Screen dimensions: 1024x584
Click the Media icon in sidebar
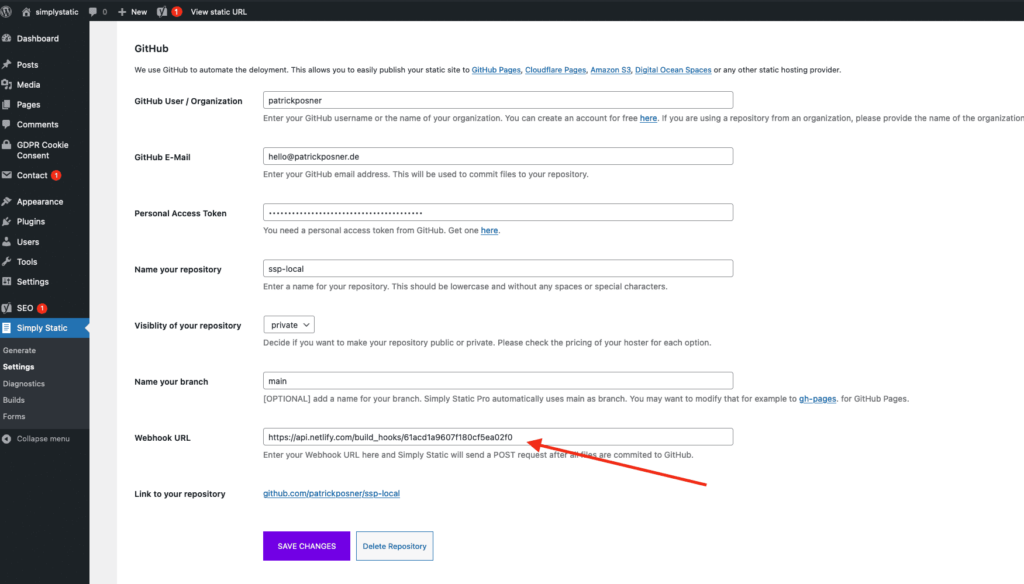(7, 84)
